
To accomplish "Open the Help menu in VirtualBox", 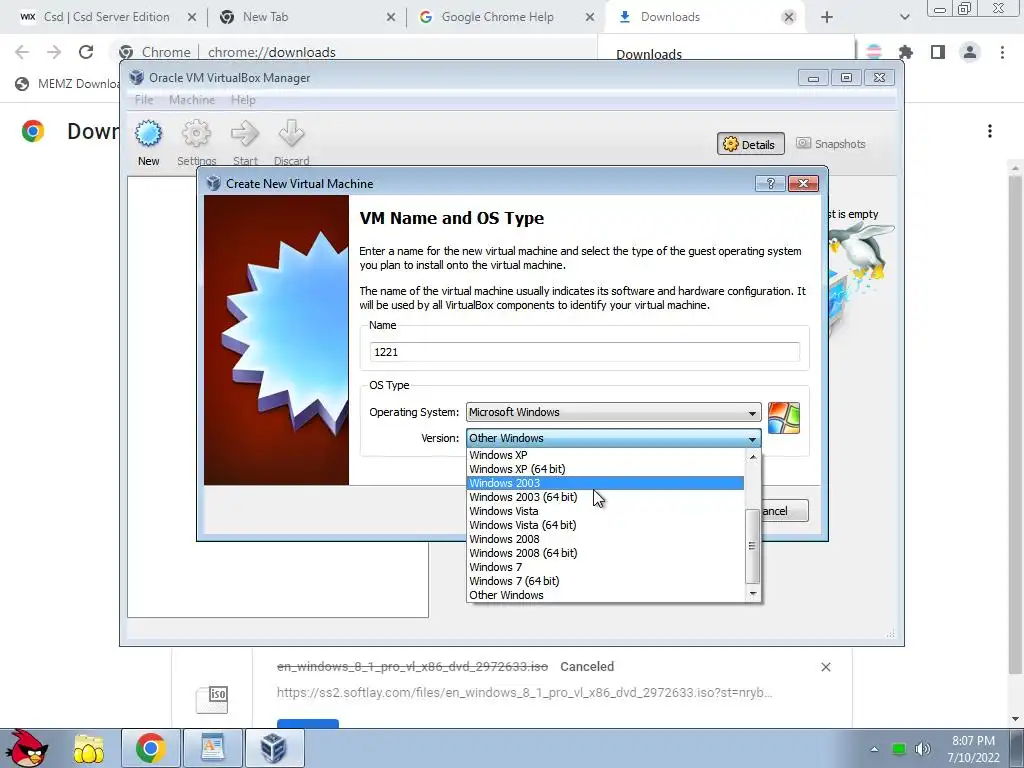I will tap(243, 100).
